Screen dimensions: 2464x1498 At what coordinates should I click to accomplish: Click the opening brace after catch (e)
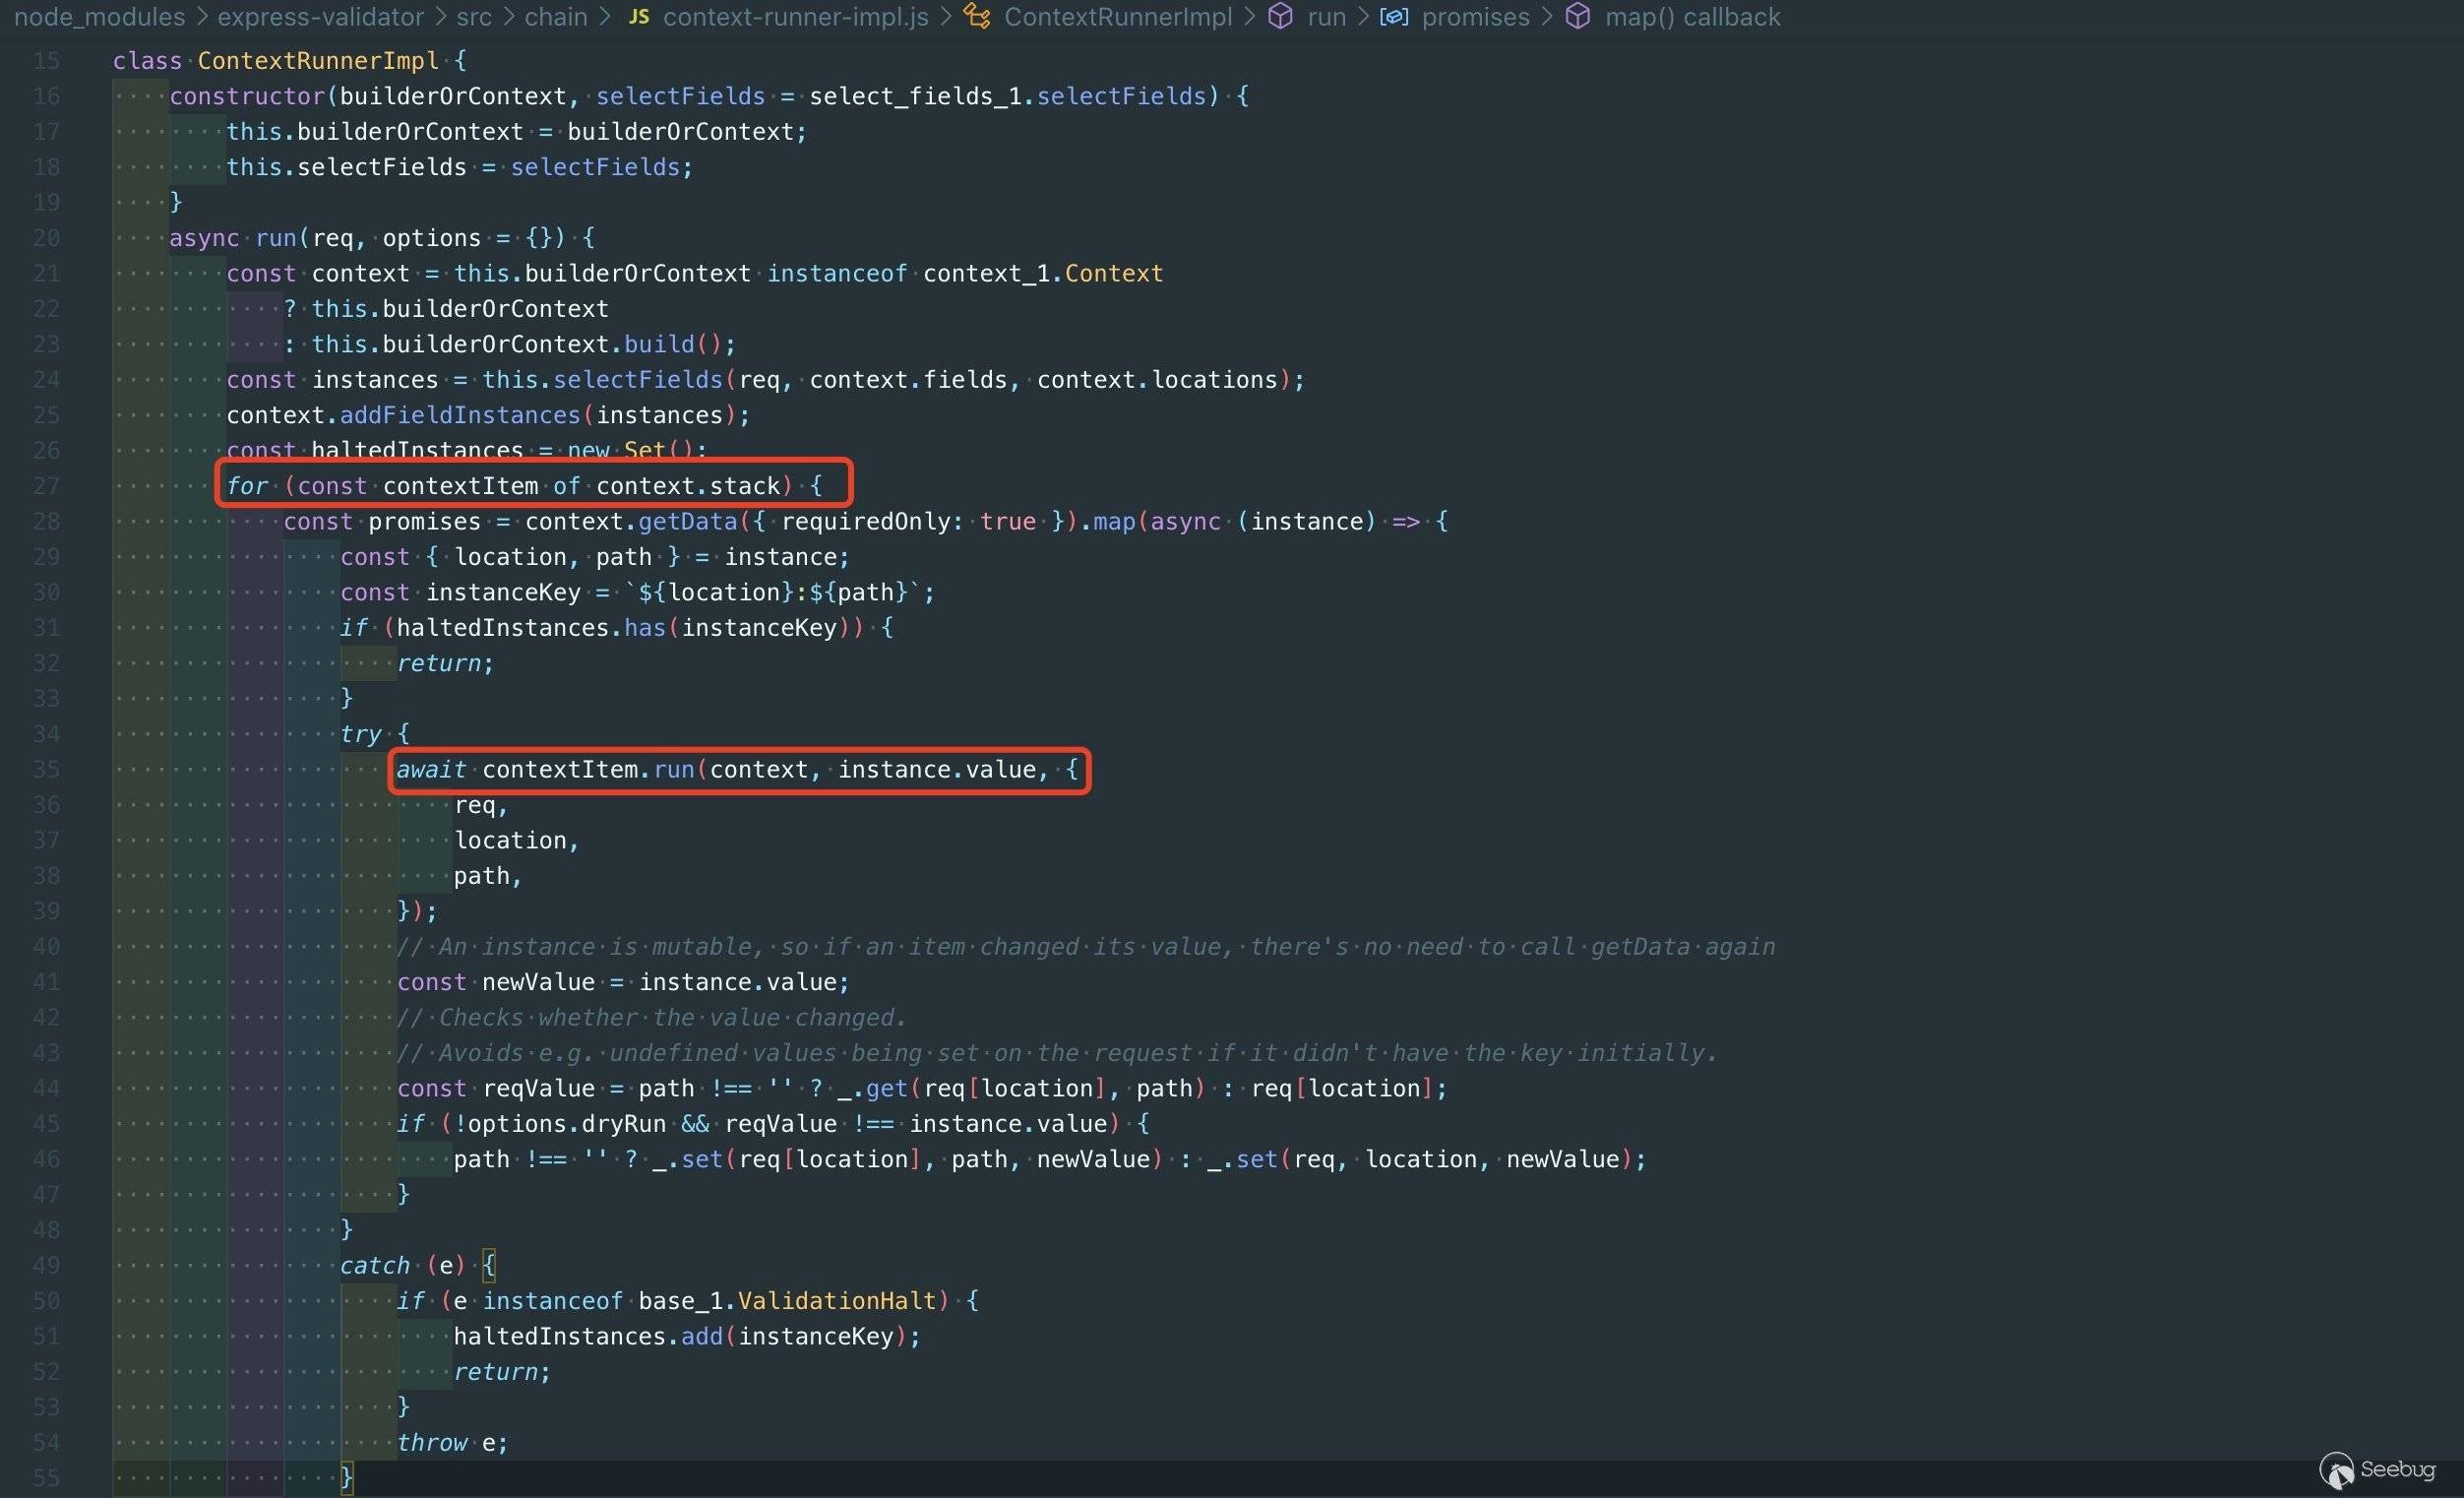point(488,1265)
